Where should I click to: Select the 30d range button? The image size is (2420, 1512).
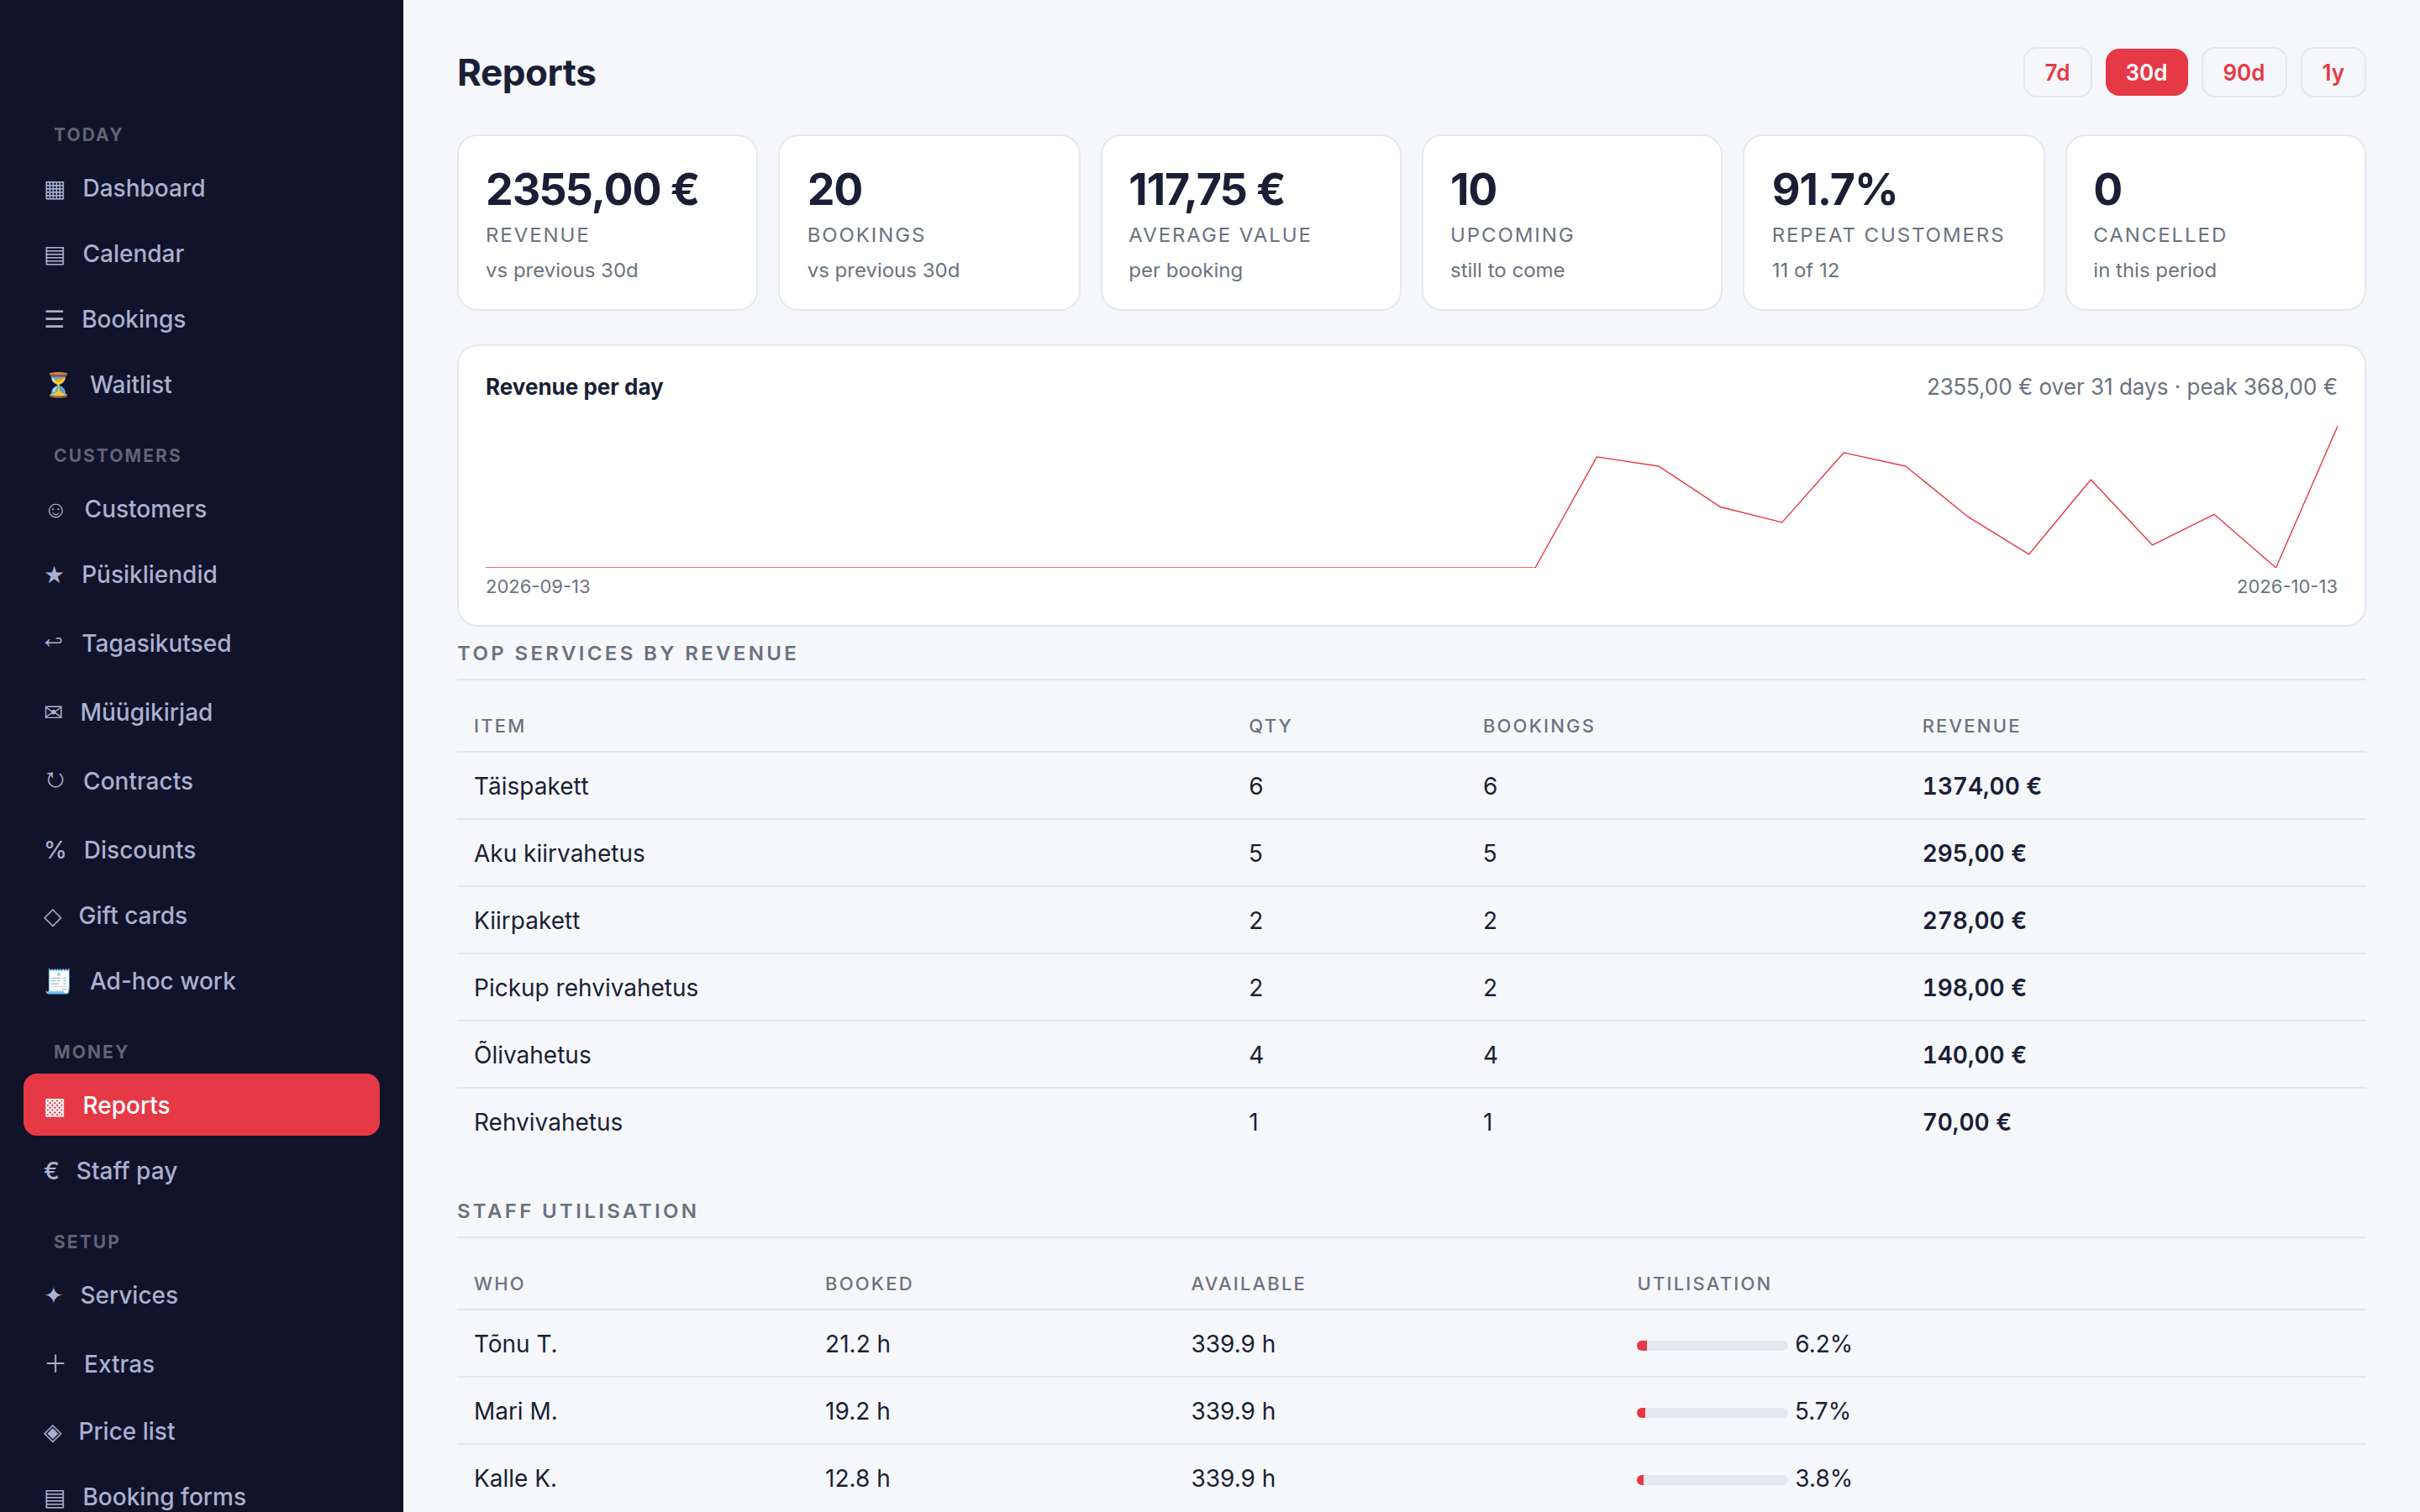2146,73
